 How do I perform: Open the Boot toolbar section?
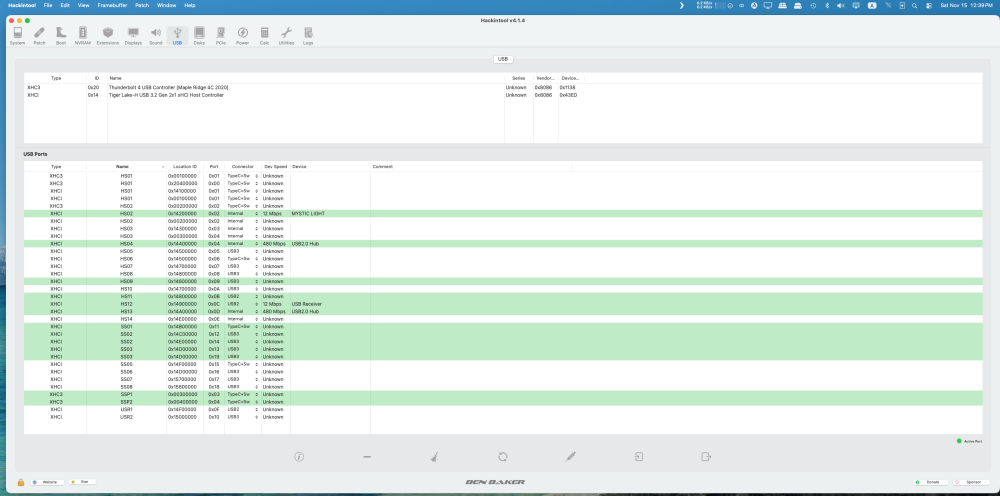[x=61, y=36]
